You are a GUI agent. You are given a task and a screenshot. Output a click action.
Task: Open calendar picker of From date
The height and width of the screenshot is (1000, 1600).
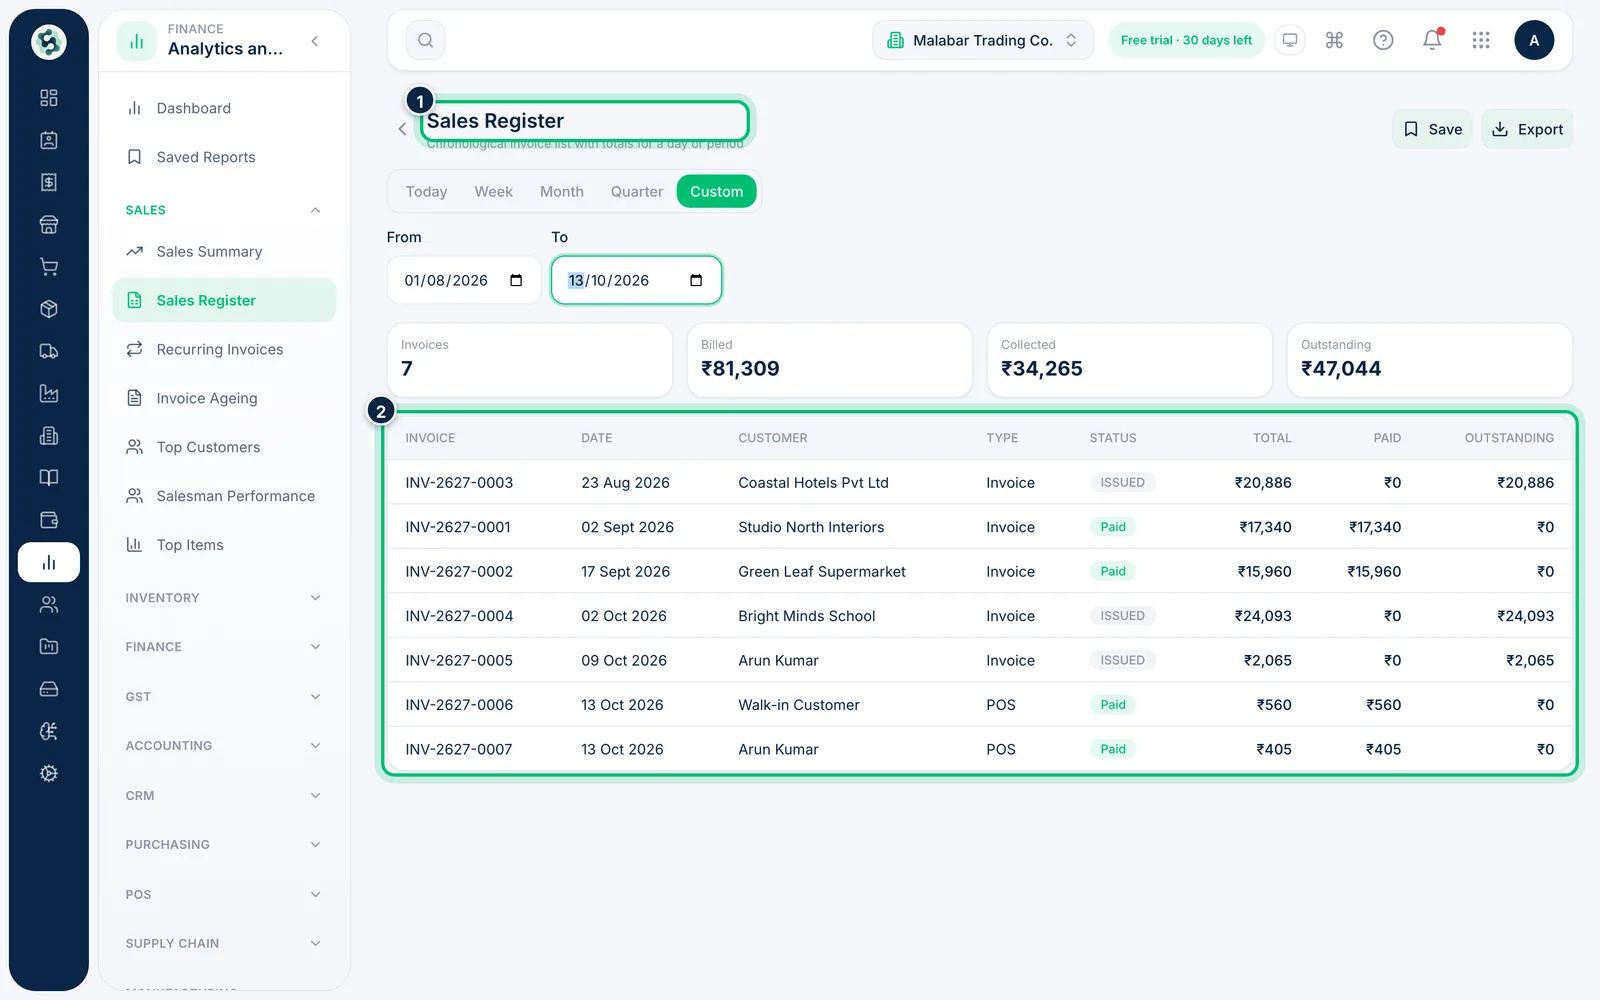tap(516, 280)
